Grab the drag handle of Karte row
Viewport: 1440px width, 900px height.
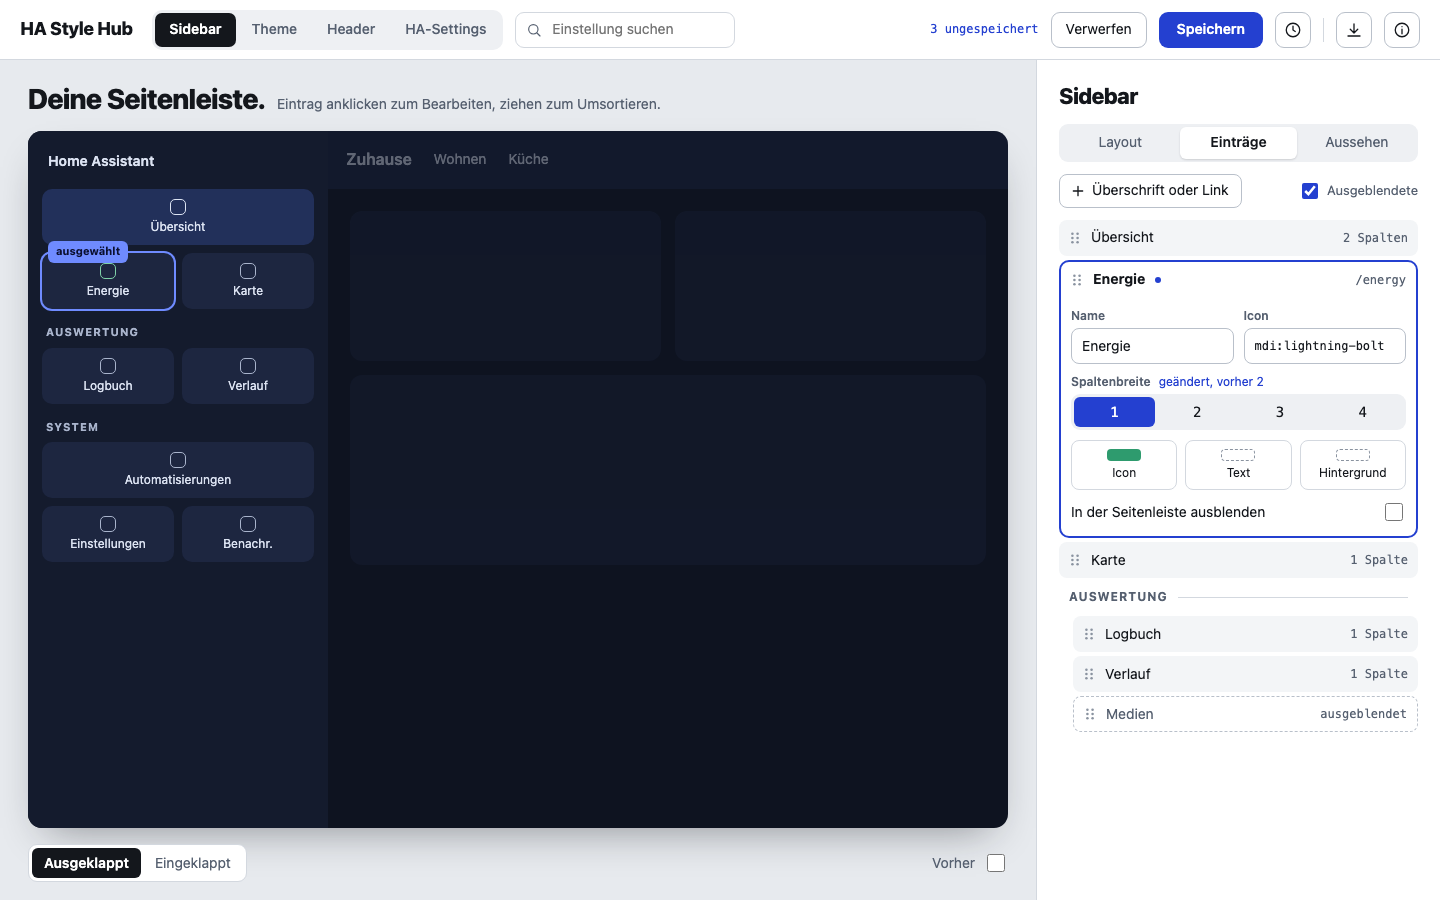click(x=1075, y=560)
